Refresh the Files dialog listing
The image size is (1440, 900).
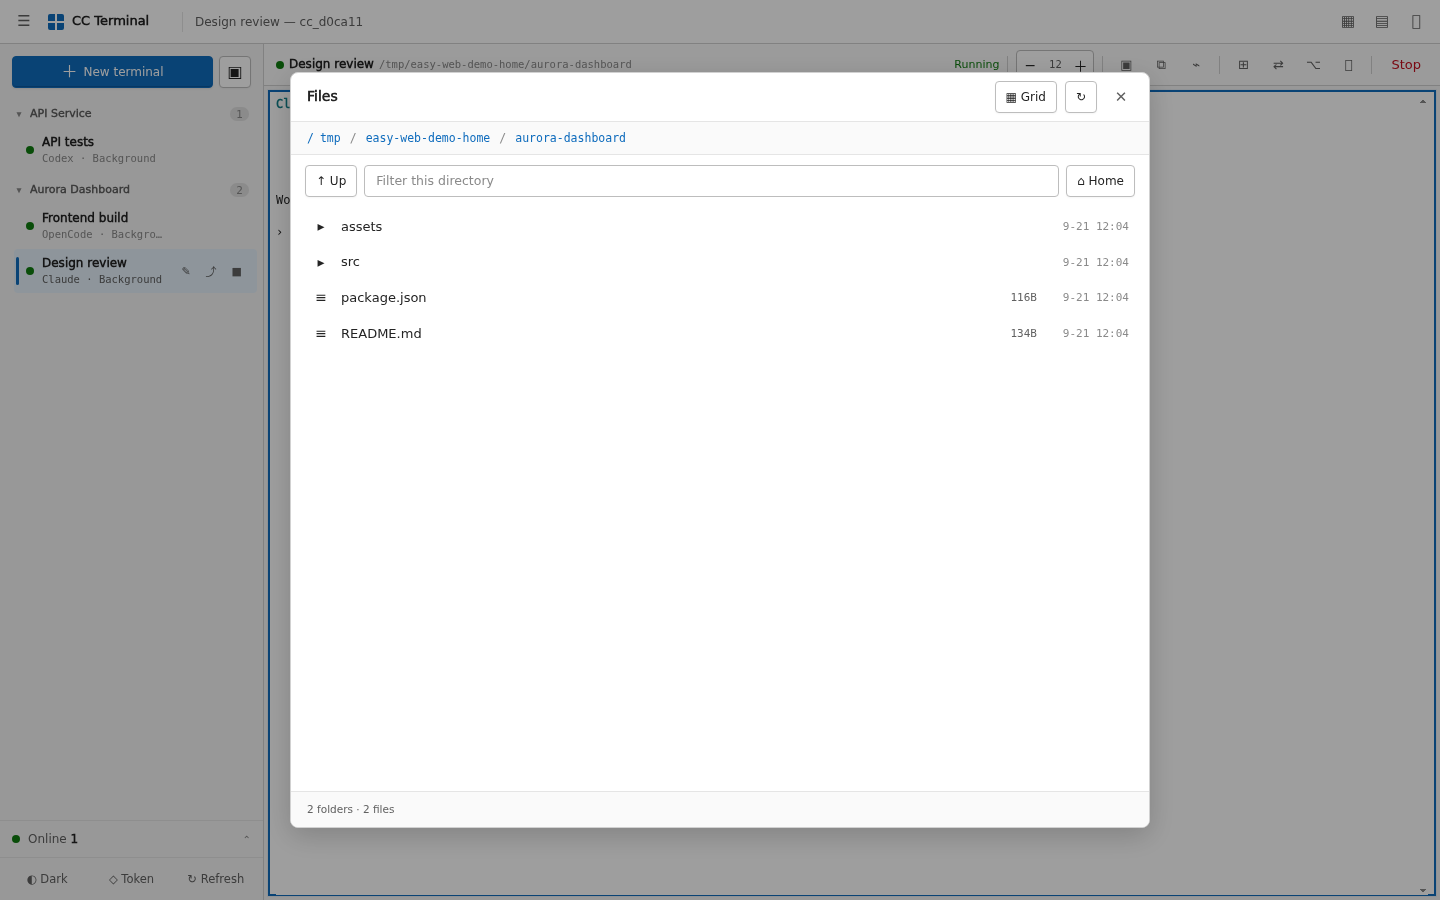tap(1081, 97)
